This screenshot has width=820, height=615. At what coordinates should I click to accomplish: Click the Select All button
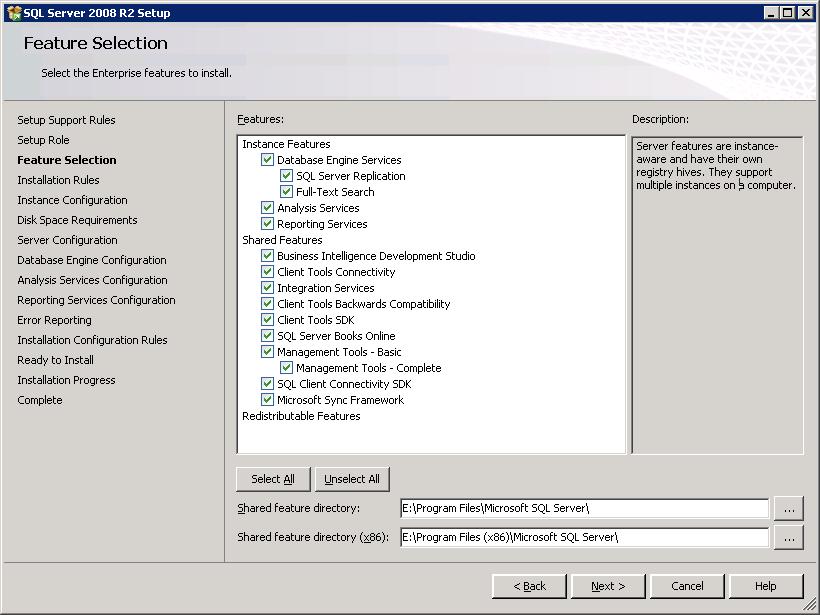(273, 479)
